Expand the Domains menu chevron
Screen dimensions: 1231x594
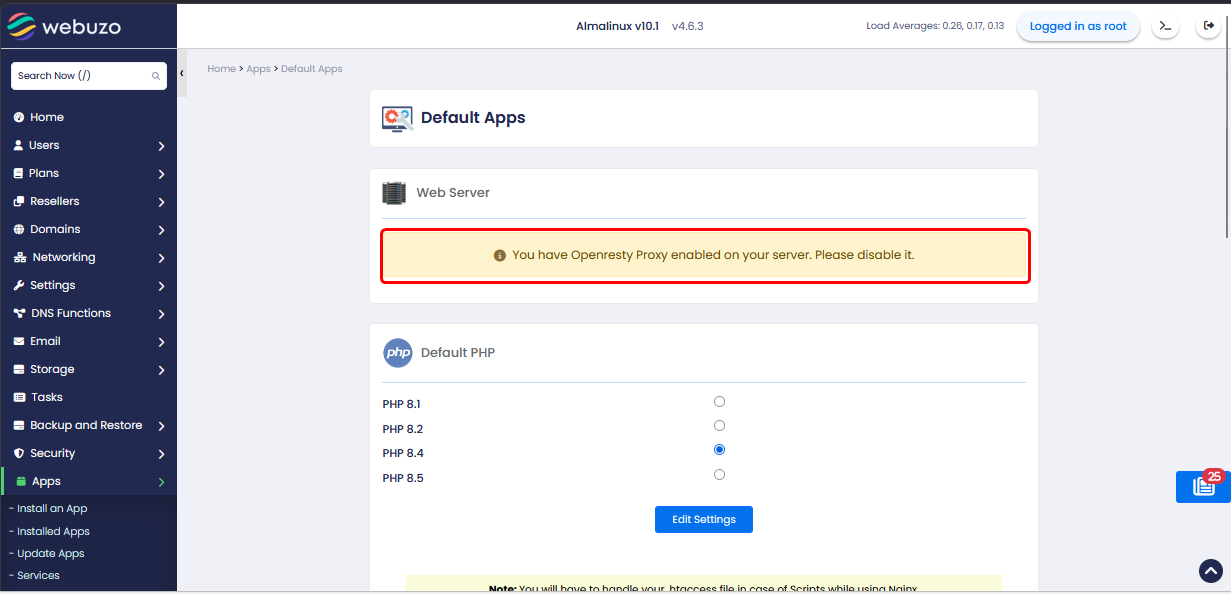(x=161, y=230)
